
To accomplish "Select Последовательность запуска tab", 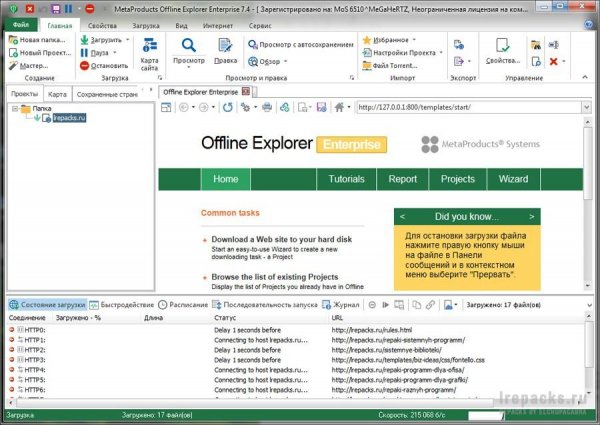I will pos(265,305).
